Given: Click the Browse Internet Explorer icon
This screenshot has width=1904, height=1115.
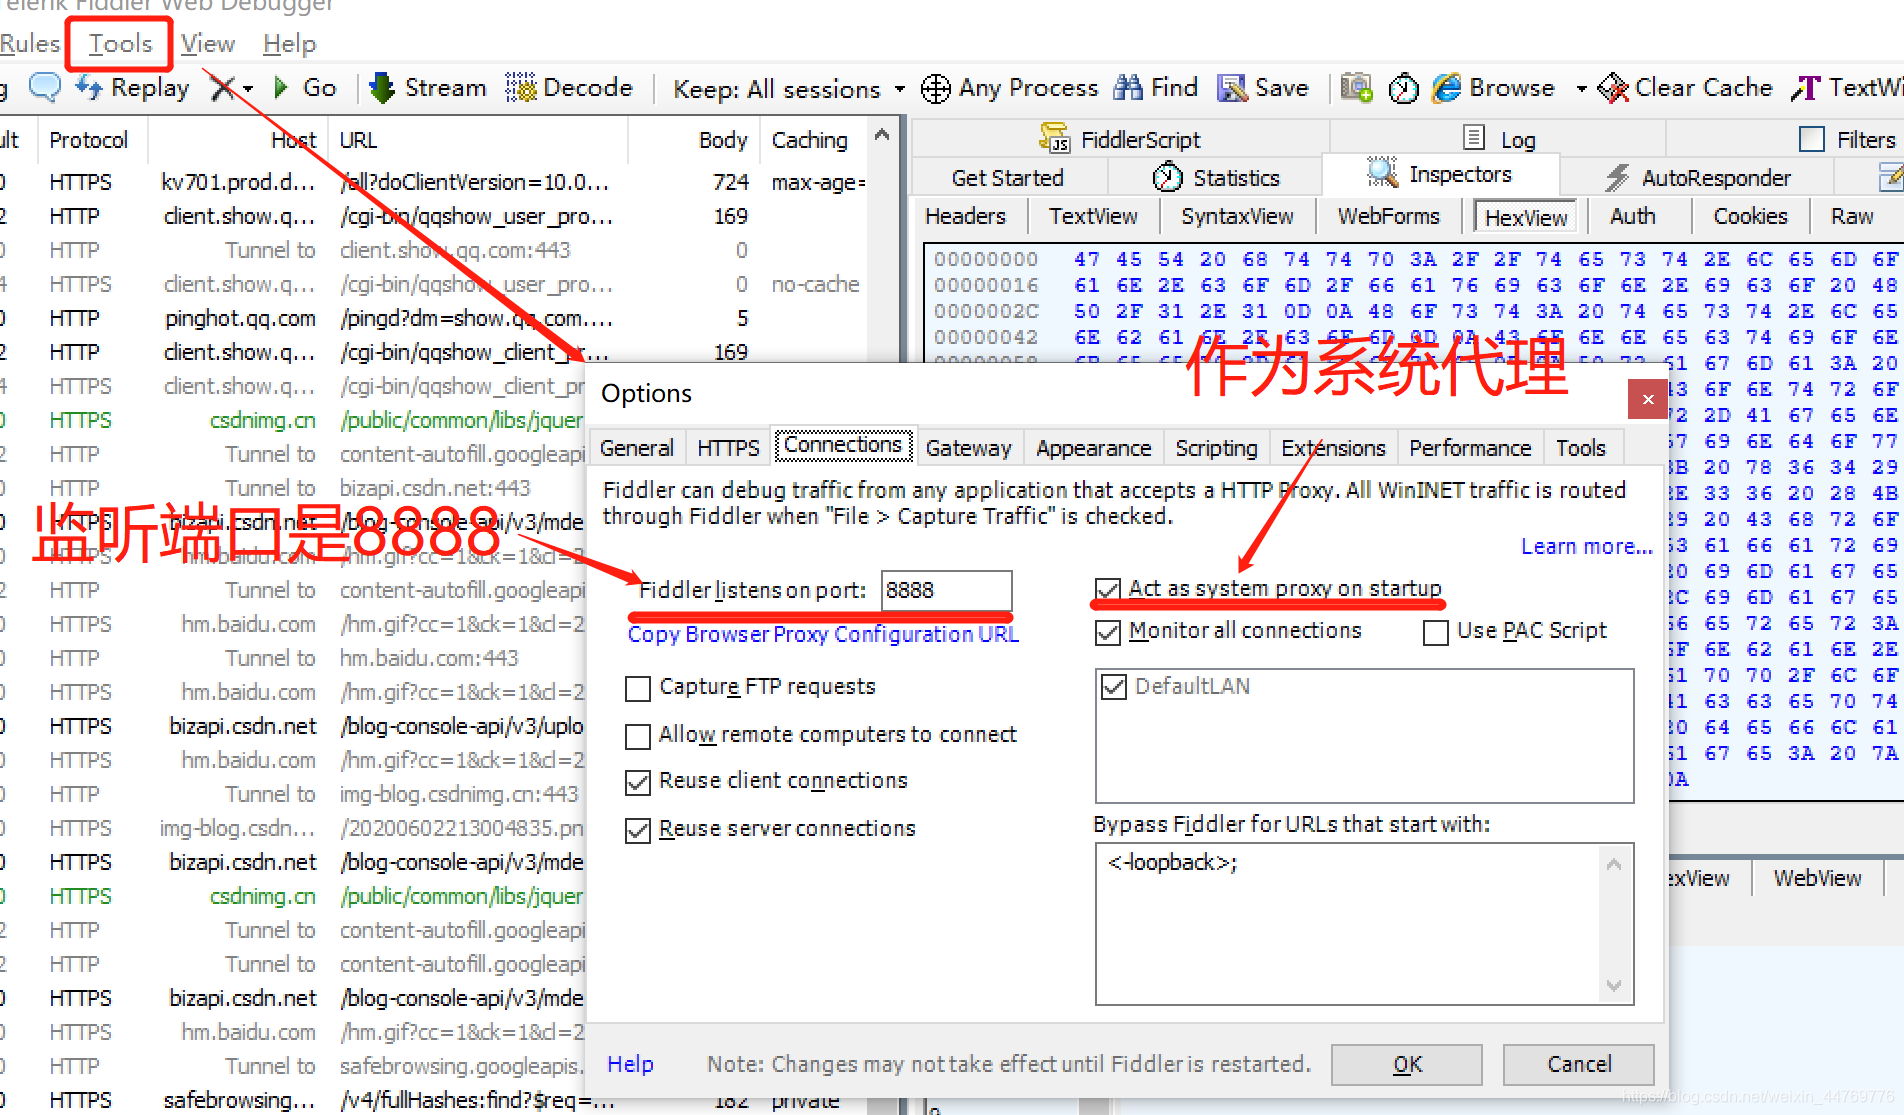Looking at the screenshot, I should 1446,88.
